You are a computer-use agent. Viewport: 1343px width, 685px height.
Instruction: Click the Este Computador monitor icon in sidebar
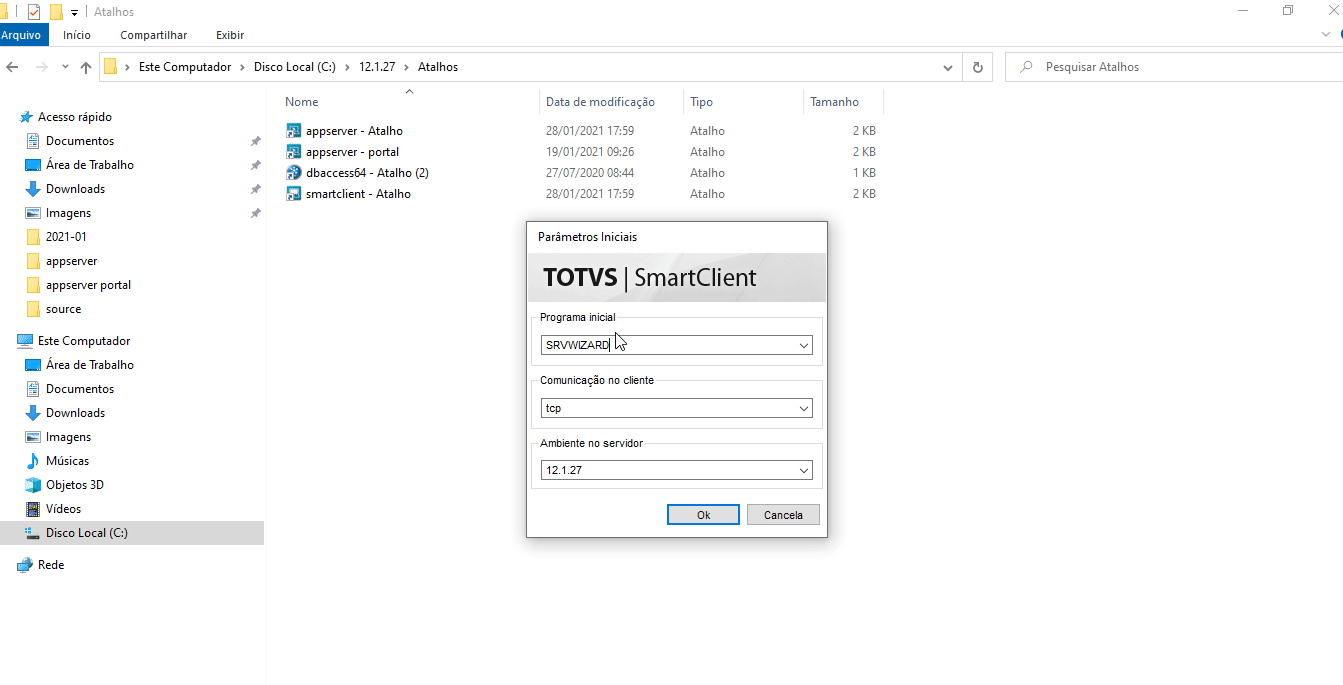pyautogui.click(x=26, y=341)
